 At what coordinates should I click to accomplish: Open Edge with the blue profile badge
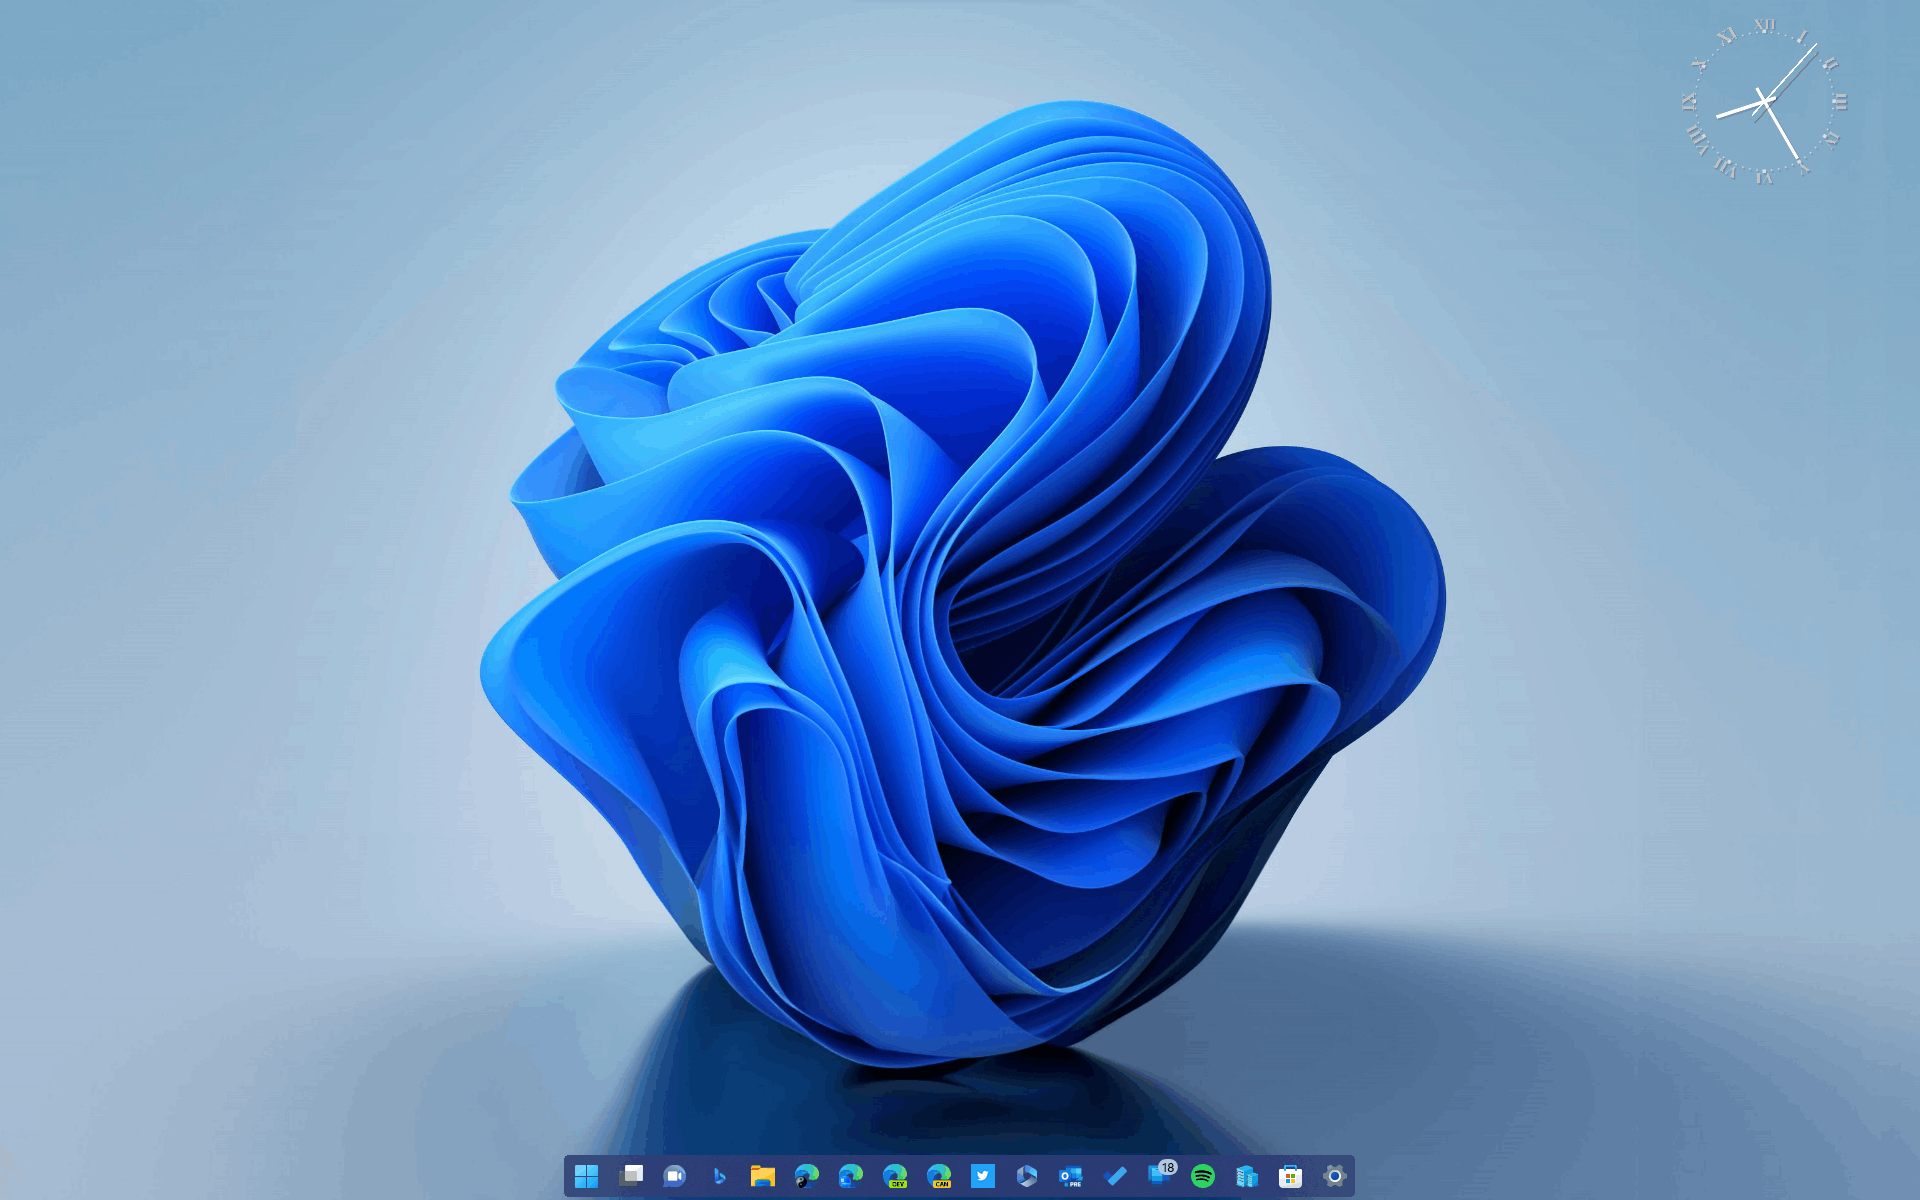click(851, 1176)
